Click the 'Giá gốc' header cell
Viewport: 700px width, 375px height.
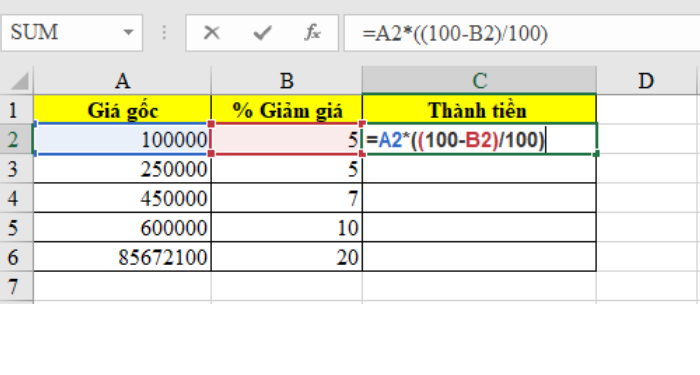(122, 110)
